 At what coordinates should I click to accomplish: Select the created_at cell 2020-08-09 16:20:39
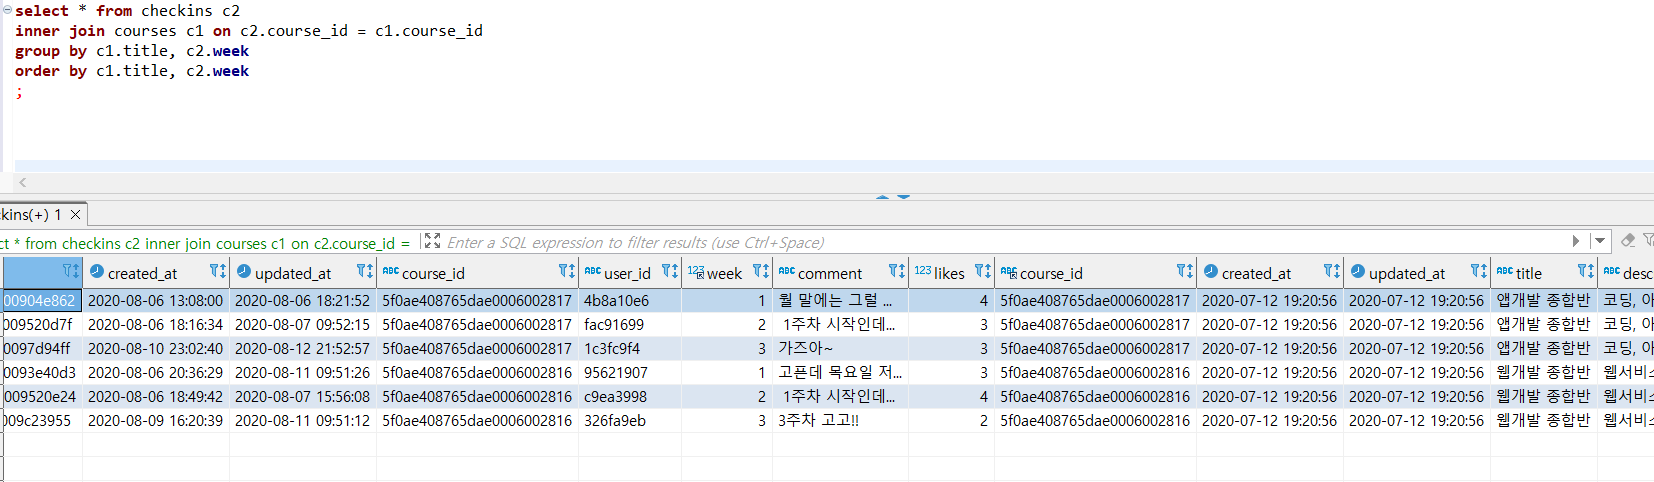156,420
